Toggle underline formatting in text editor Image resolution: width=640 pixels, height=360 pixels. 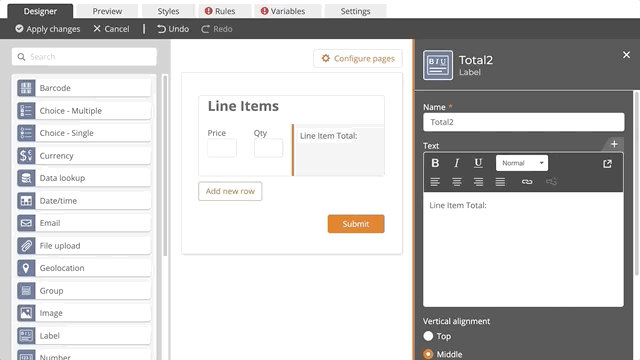(x=478, y=163)
